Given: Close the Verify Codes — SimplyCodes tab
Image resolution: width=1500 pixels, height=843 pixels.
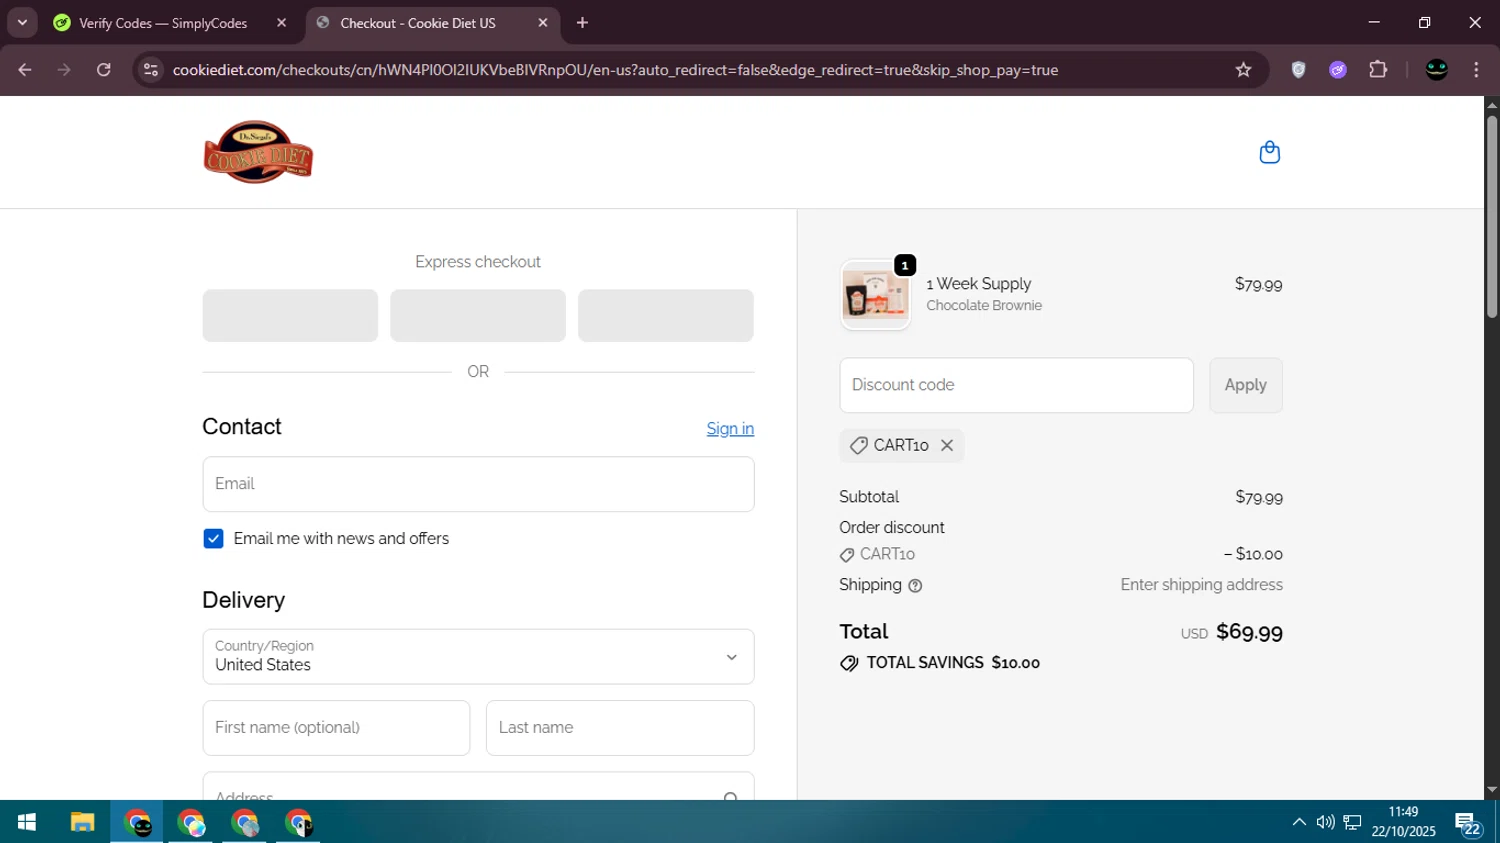Looking at the screenshot, I should pos(282,23).
